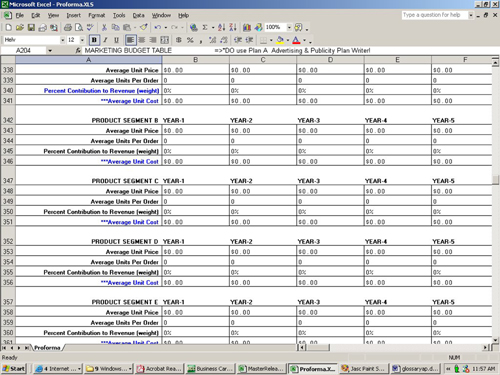Click the Insert Function fx button
Viewport: 500px width, 375px height.
tap(78, 51)
